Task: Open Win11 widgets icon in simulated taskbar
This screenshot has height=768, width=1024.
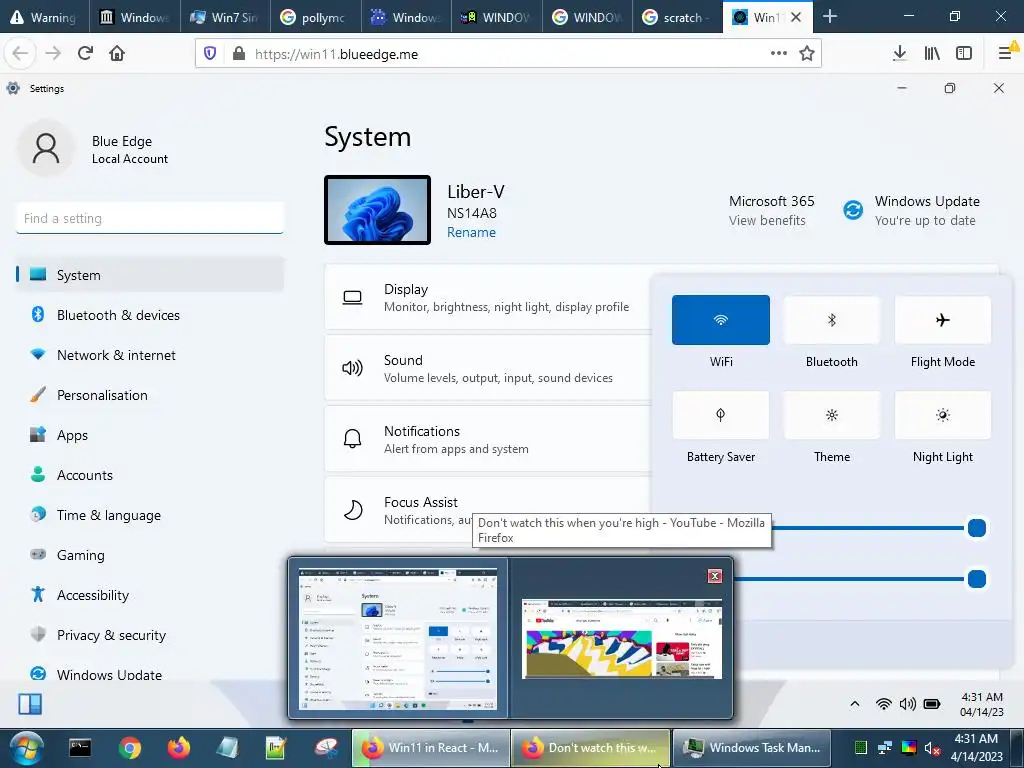Action: [x=30, y=704]
